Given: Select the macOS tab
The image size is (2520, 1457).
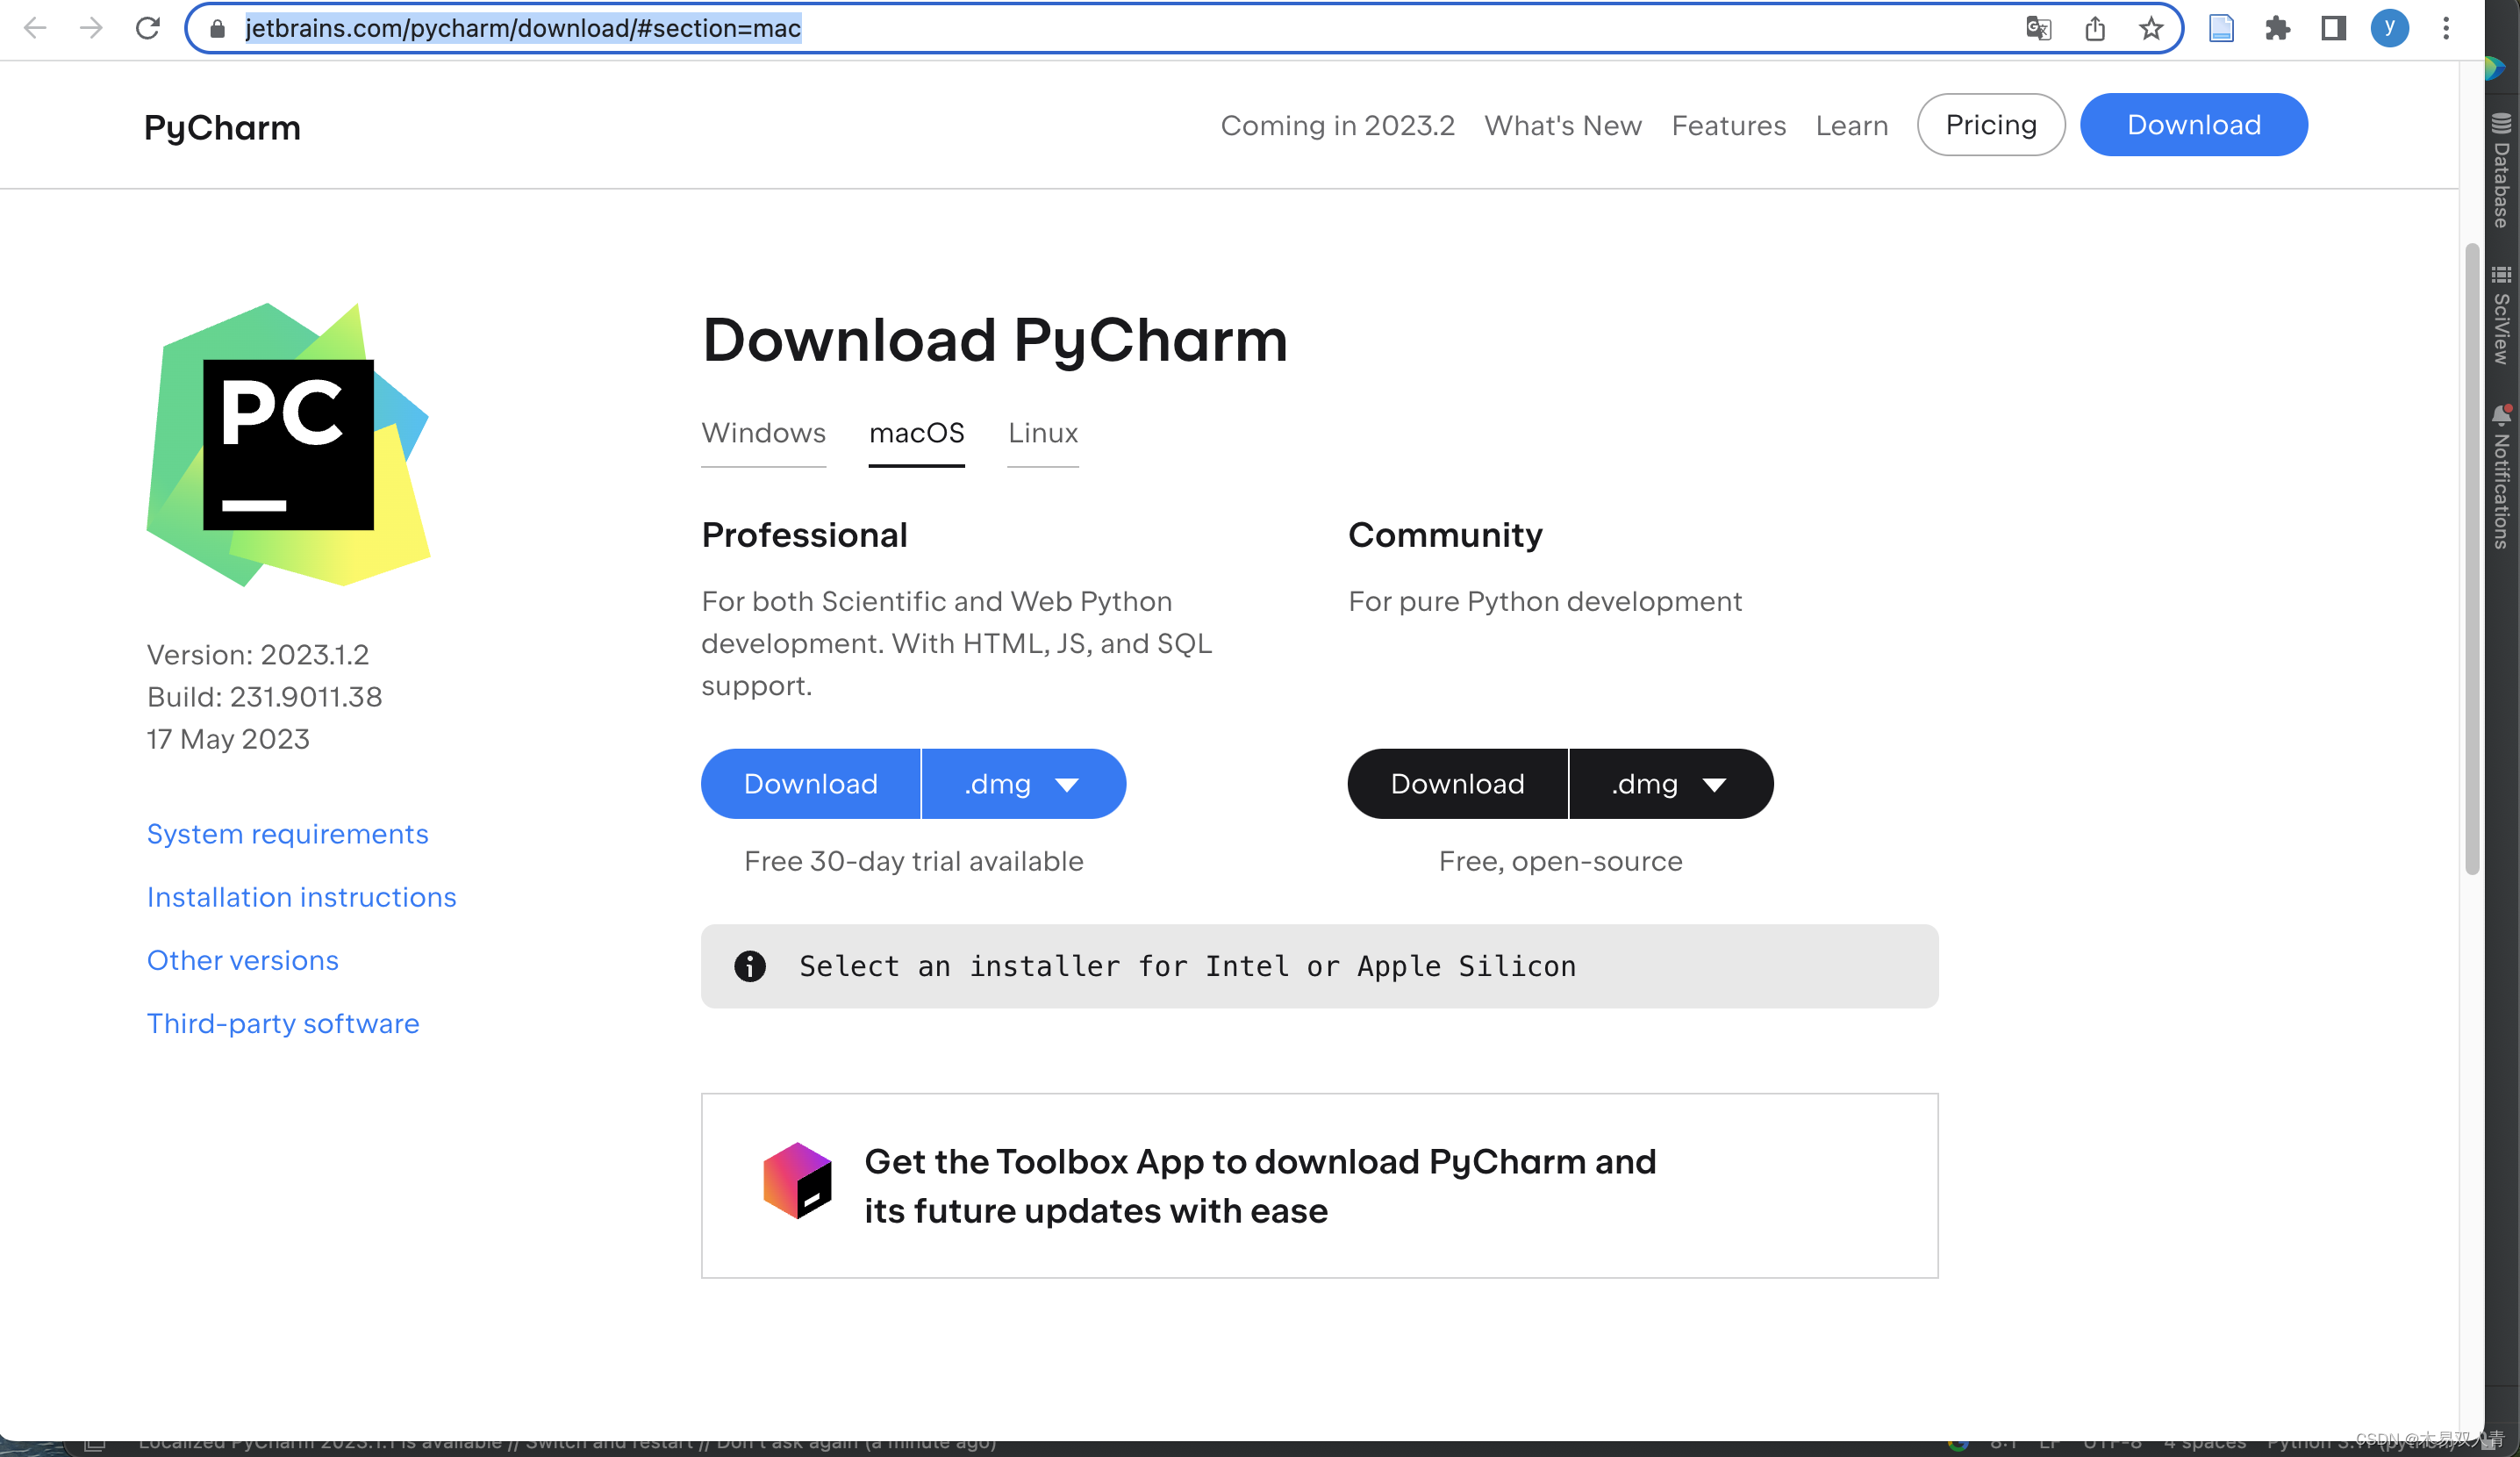Looking at the screenshot, I should (916, 433).
